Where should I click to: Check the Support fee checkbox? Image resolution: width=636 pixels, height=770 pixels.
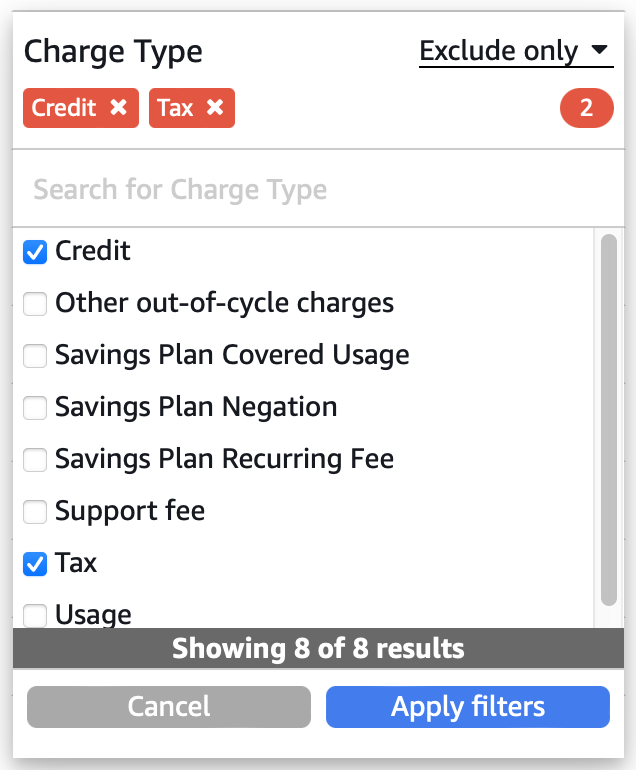[x=35, y=512]
